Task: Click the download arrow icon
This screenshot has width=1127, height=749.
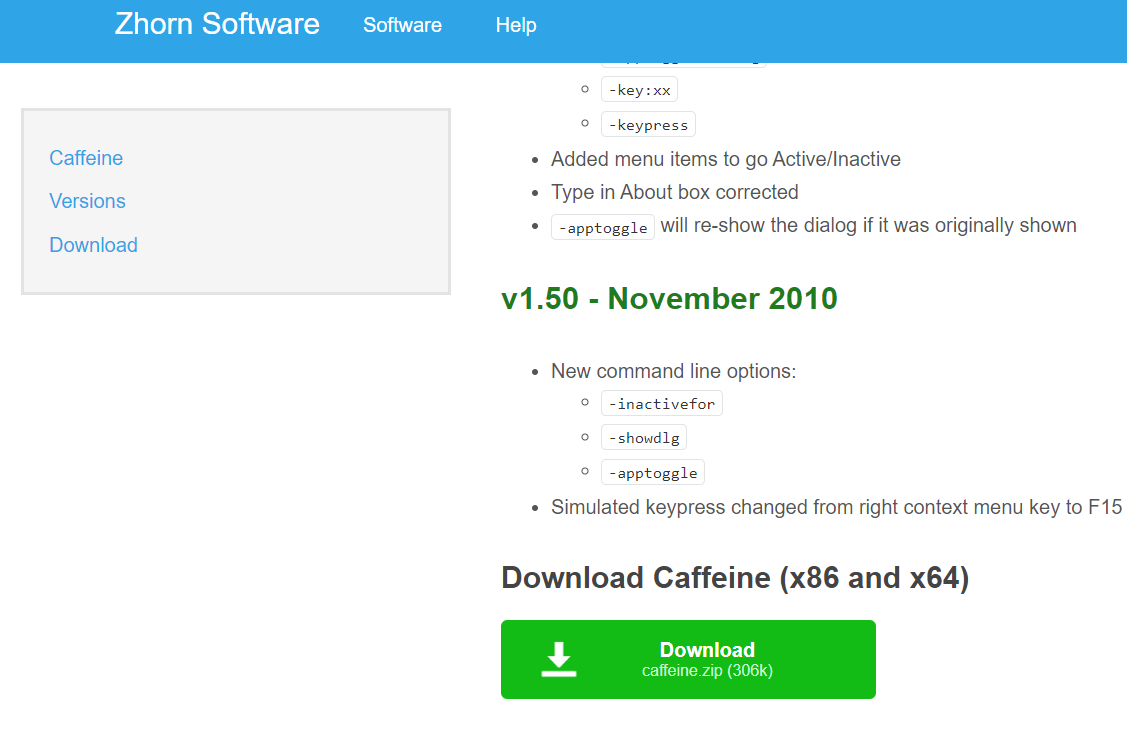Action: 558,659
